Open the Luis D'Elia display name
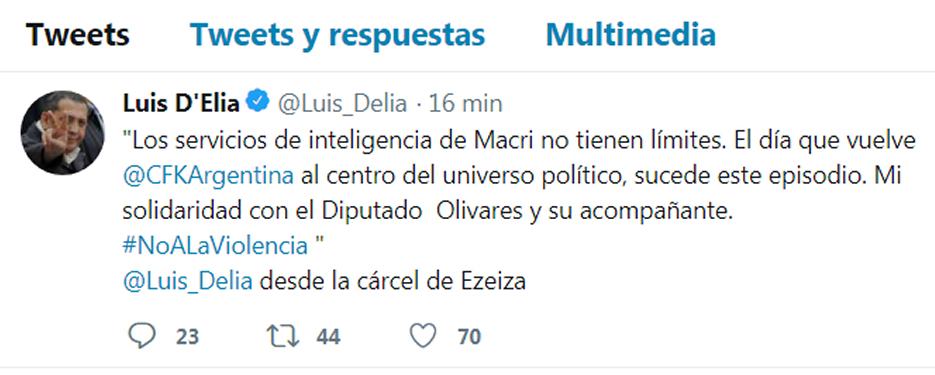Screen dimensions: 935x375 (x=181, y=103)
